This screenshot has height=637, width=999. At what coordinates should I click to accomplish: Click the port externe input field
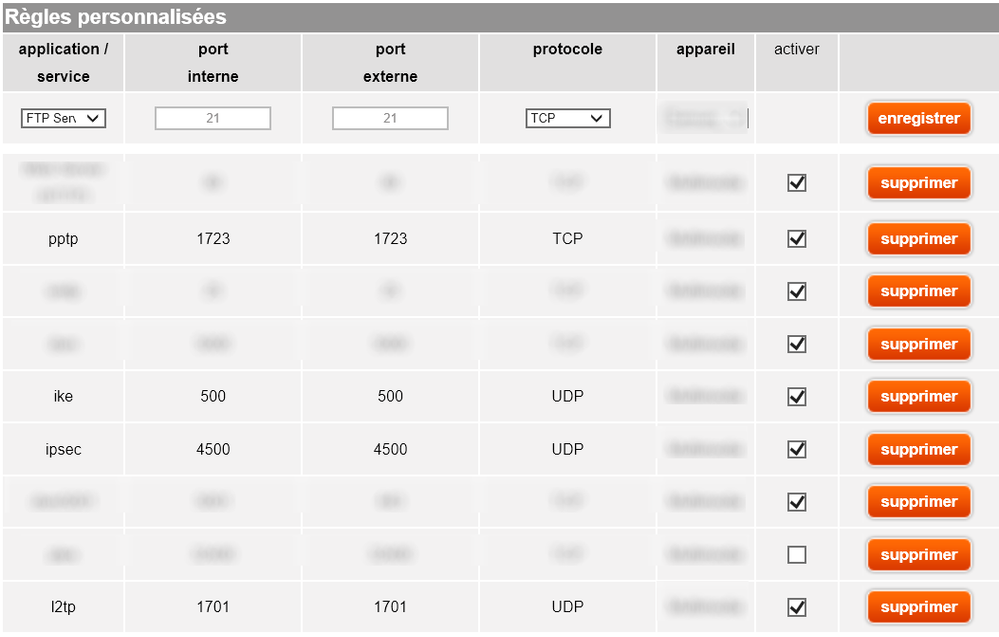[390, 119]
